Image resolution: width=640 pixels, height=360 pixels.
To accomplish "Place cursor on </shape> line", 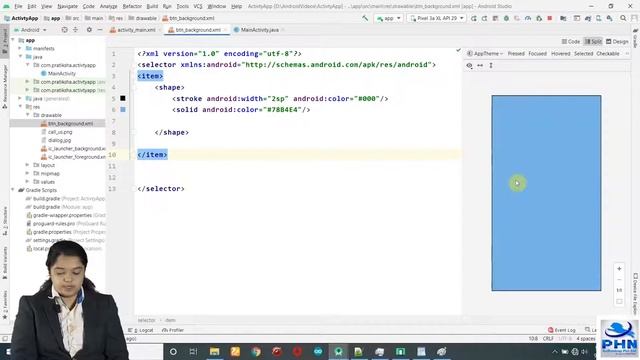I will click(172, 132).
